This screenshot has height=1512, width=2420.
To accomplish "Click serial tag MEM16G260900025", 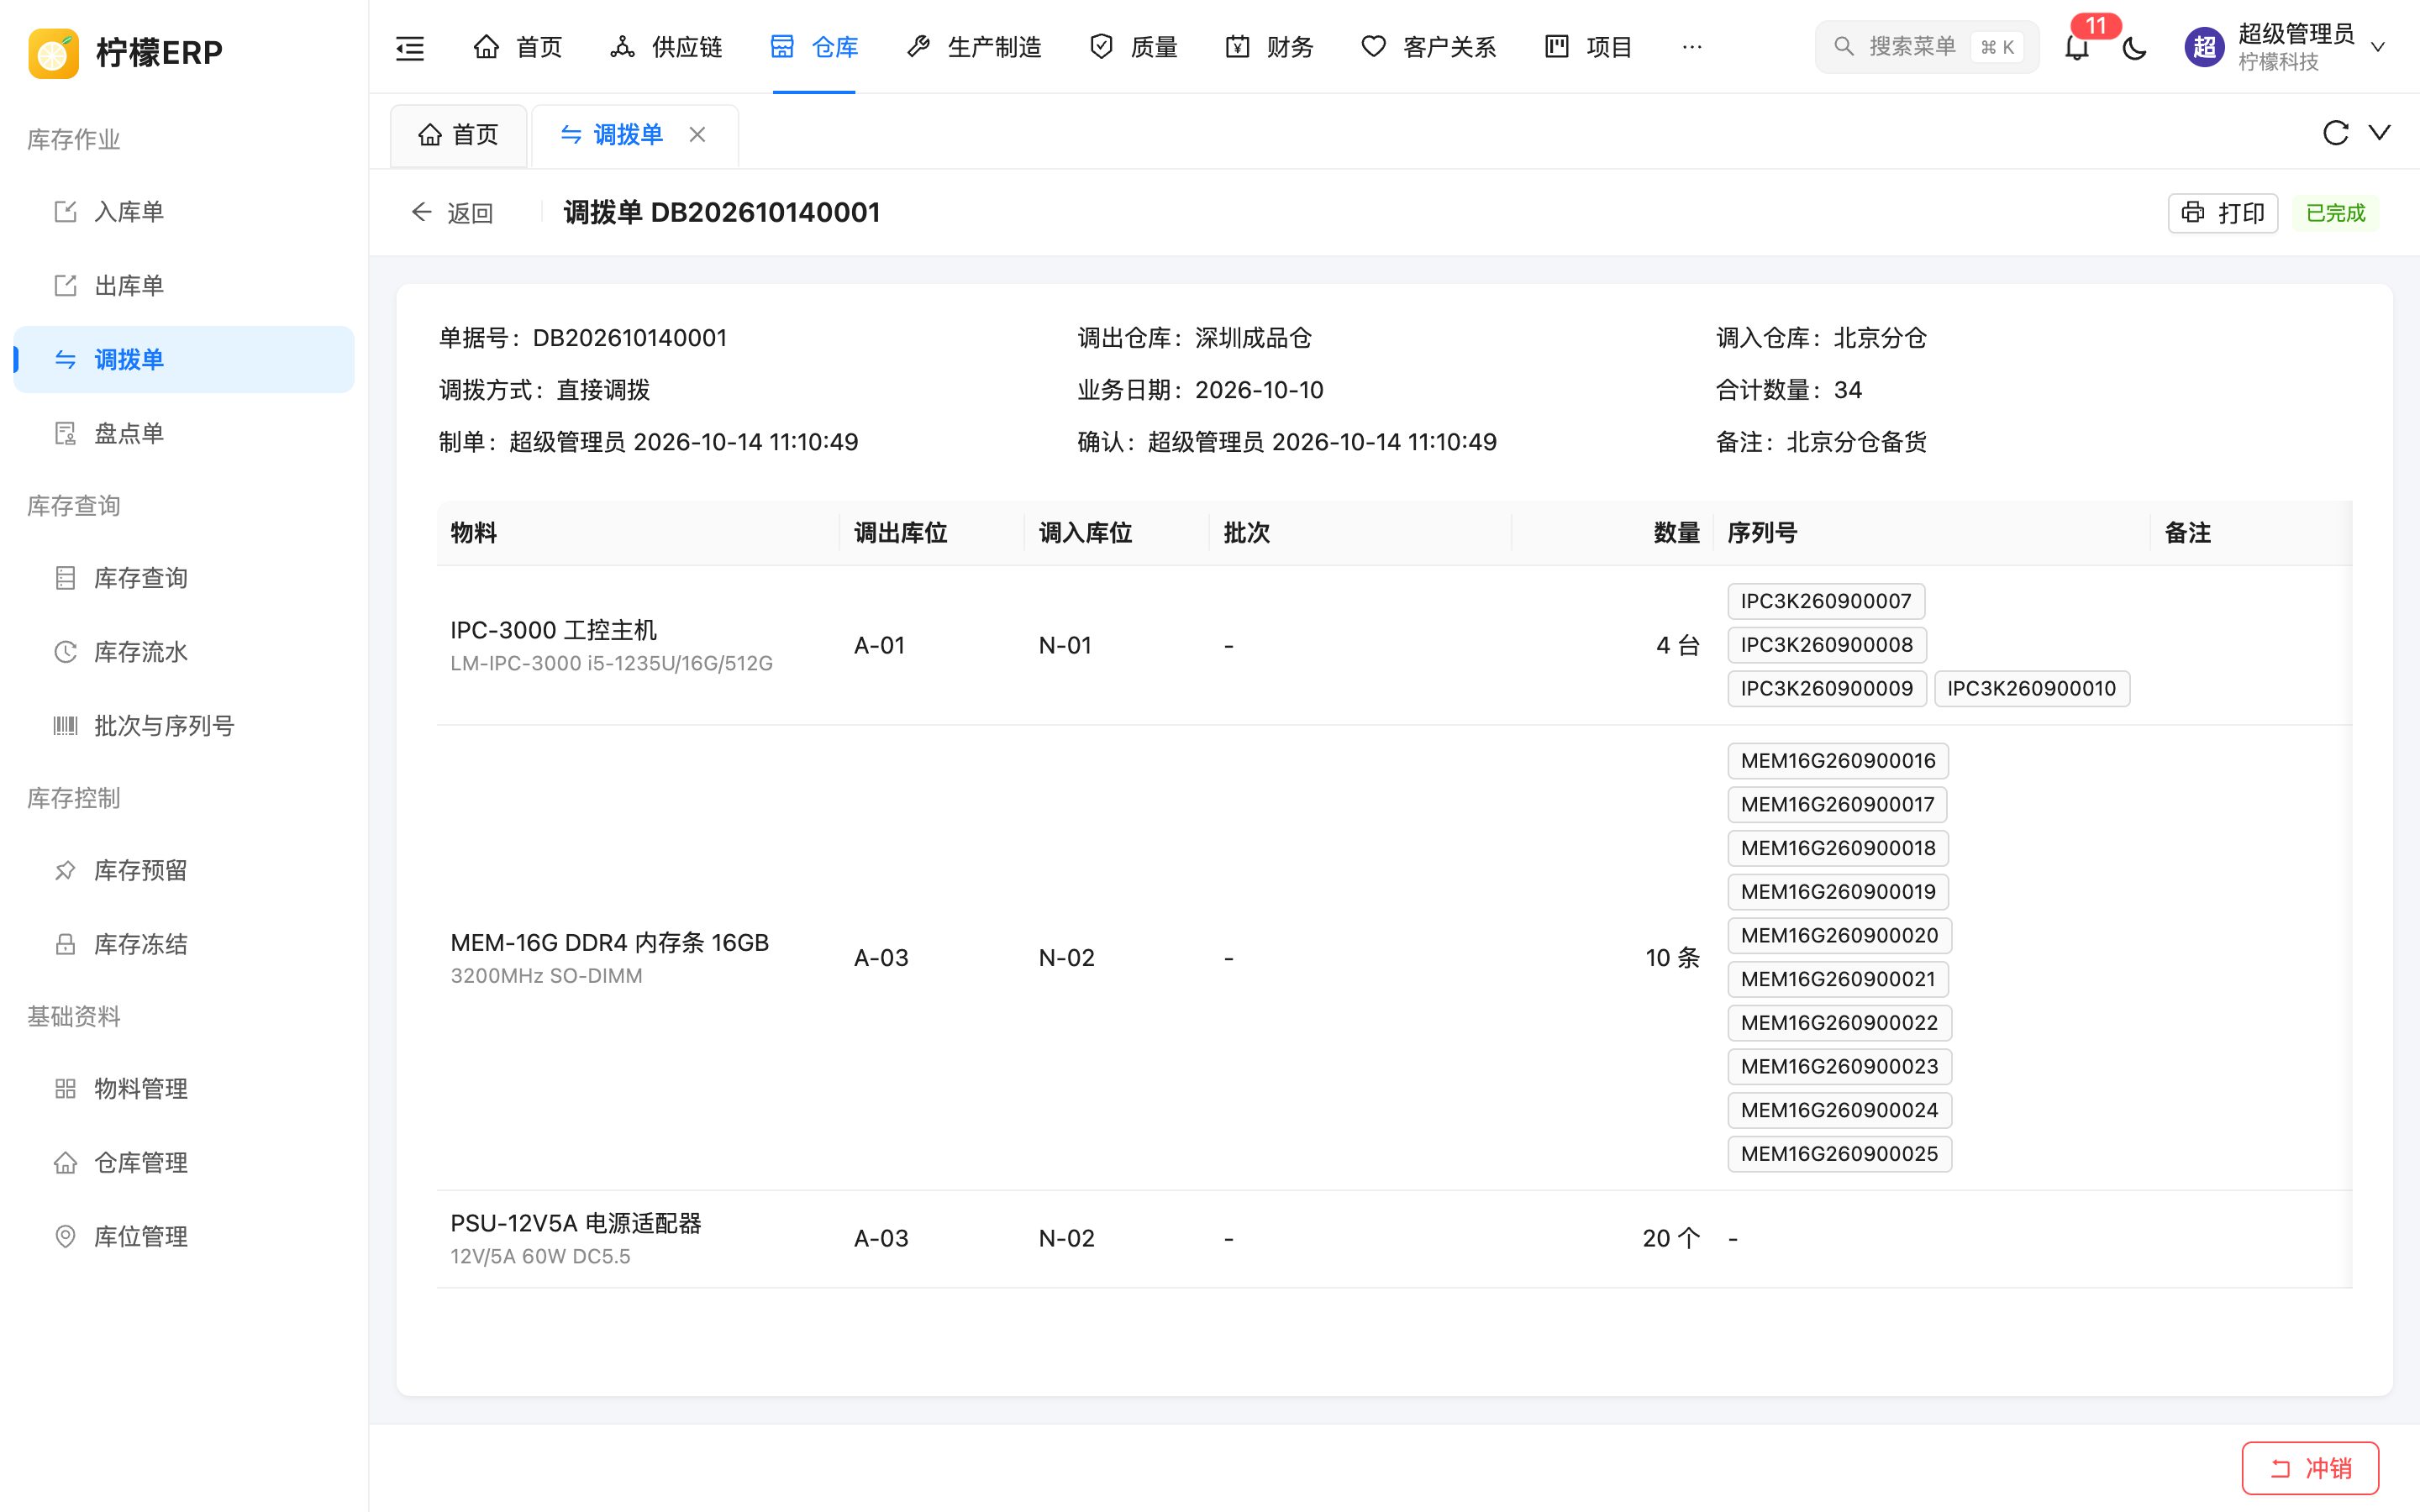I will (1839, 1154).
